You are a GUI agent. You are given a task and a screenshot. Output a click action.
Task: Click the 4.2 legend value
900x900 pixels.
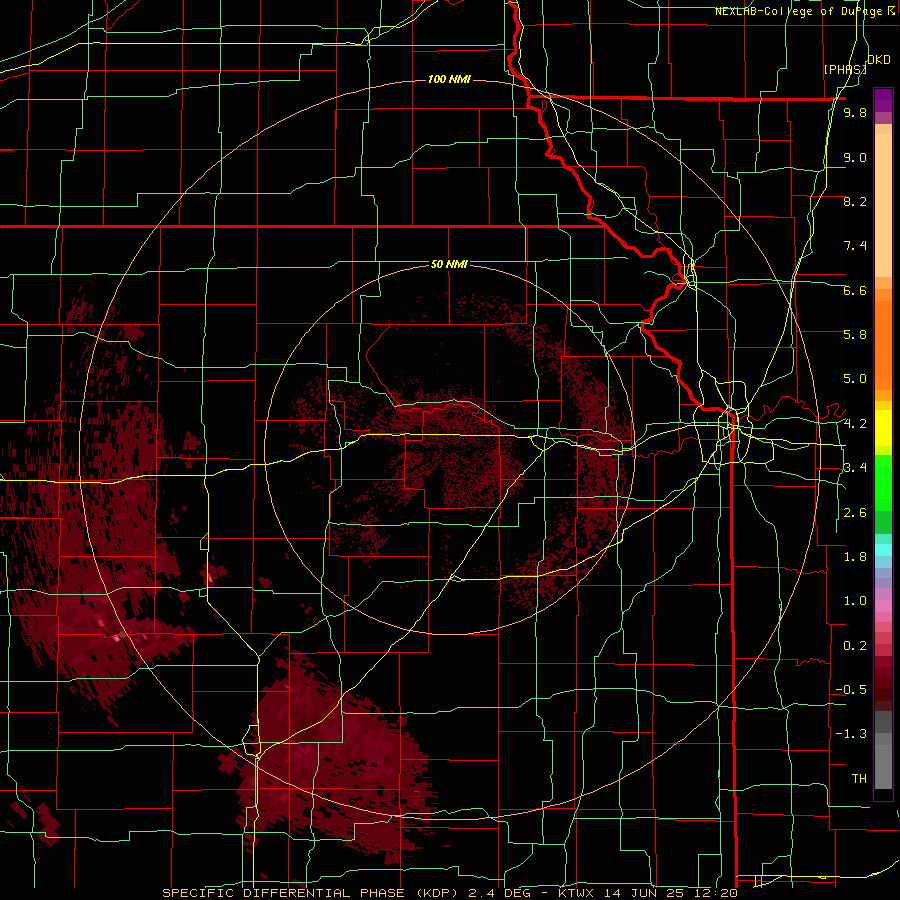click(x=855, y=424)
